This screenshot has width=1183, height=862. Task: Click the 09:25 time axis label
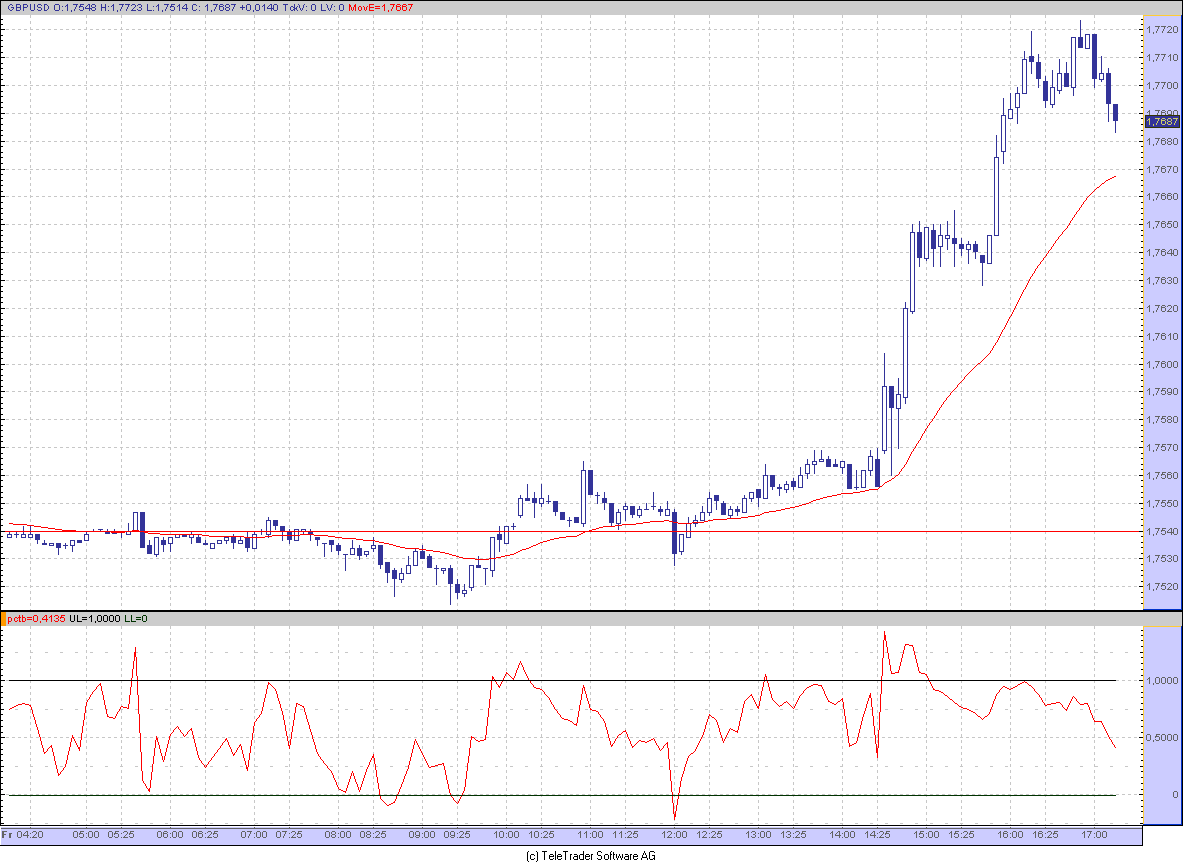pyautogui.click(x=456, y=834)
